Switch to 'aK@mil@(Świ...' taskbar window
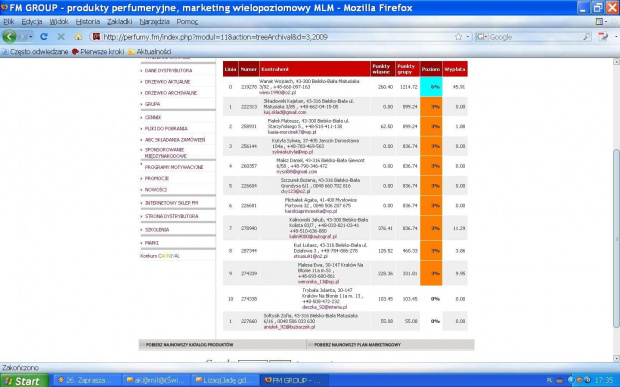Viewport: 620px width, 387px height. click(x=156, y=380)
